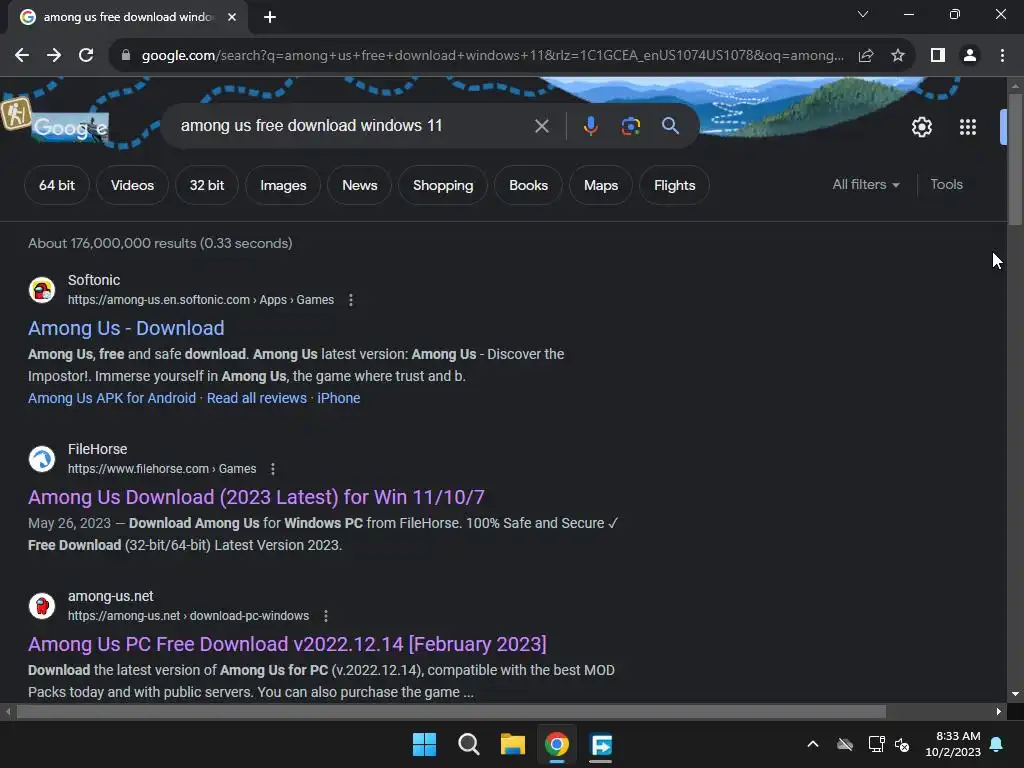
Task: Open Windows taskbar search
Action: [x=468, y=744]
